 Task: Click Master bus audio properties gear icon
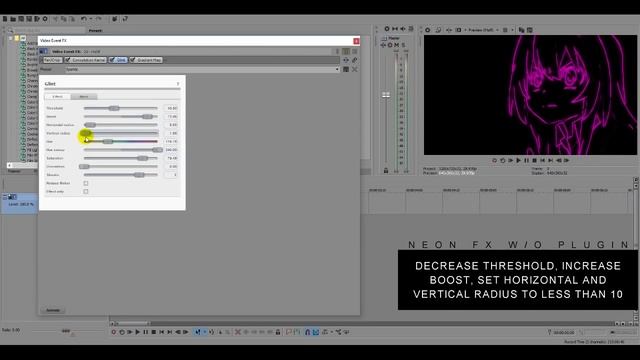(x=387, y=29)
